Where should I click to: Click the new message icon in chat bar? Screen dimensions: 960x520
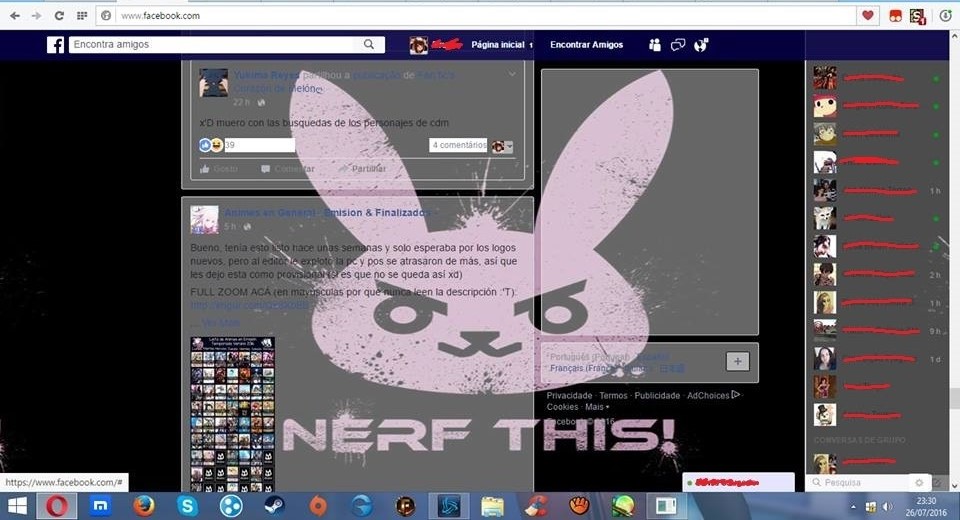937,483
